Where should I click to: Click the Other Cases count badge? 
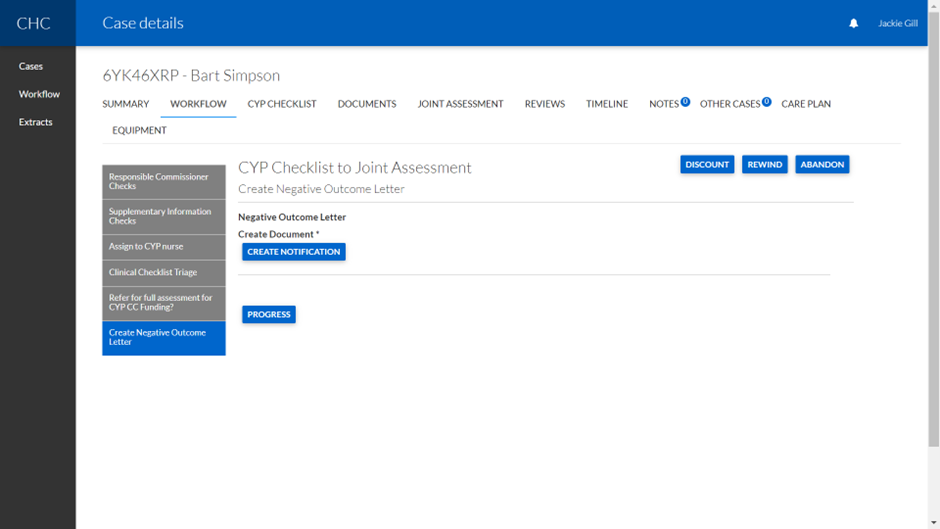pos(767,102)
